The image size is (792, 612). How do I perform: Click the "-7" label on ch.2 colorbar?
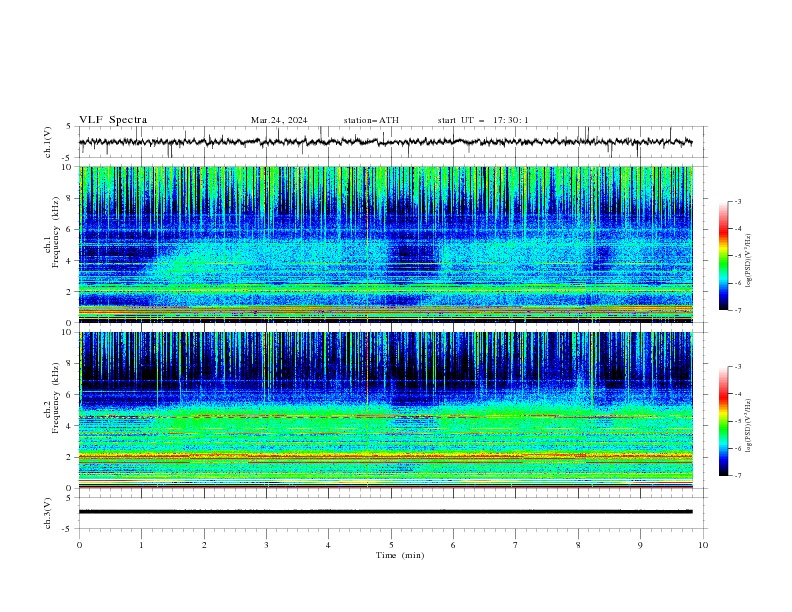pyautogui.click(x=738, y=475)
